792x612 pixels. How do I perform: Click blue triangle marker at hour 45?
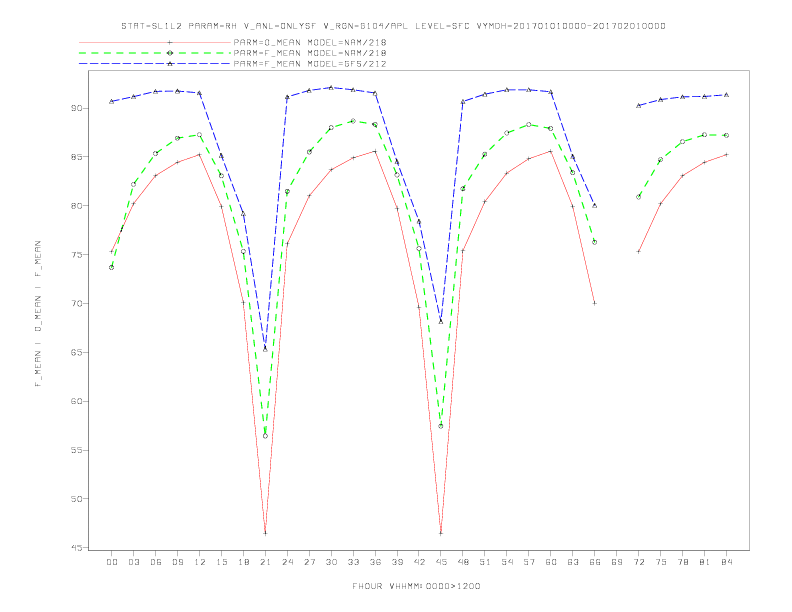point(441,321)
